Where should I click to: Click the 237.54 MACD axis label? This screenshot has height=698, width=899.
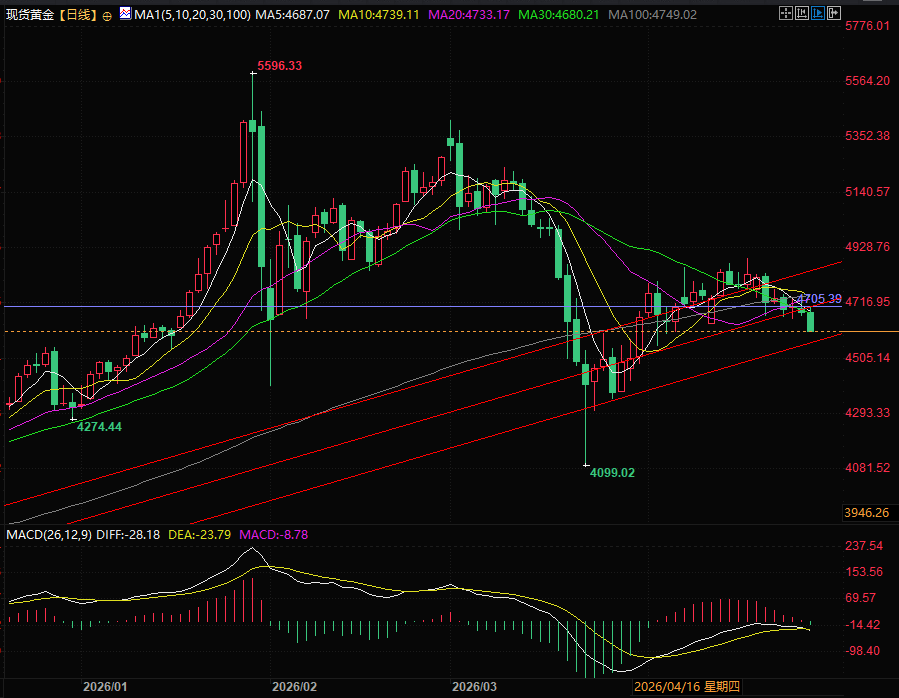864,545
